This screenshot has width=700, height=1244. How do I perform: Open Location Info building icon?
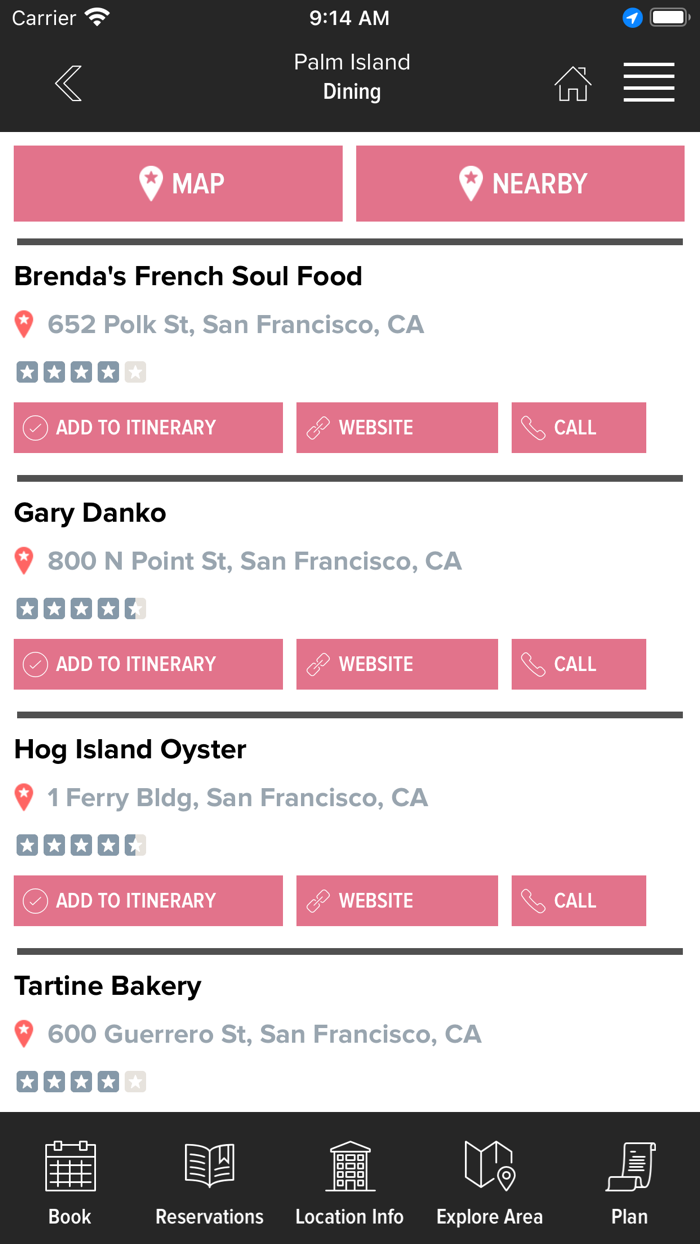[x=350, y=1181]
